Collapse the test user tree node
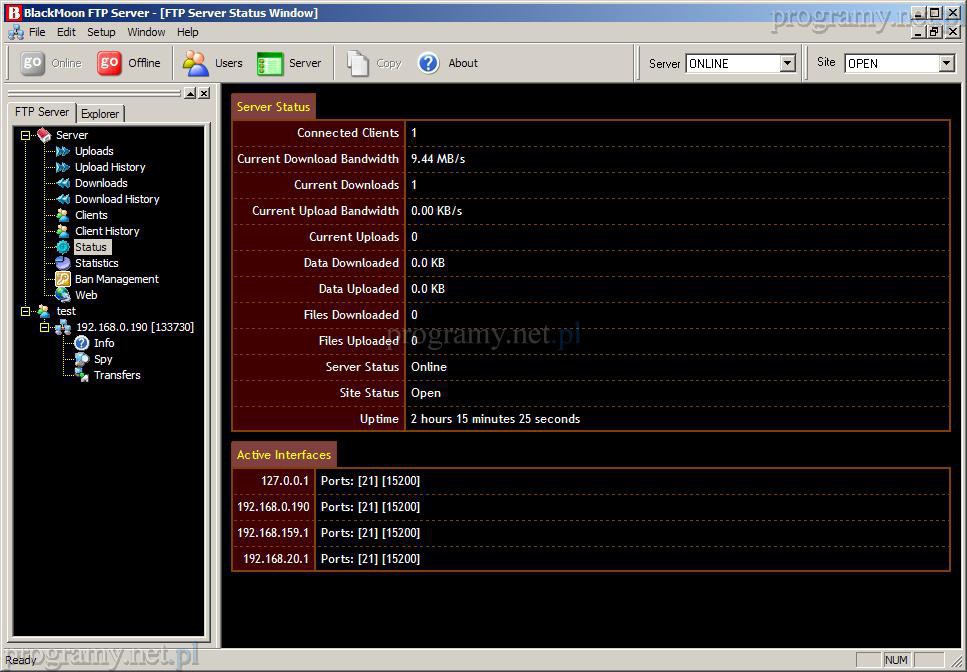The width and height of the screenshot is (967, 672). [26, 311]
